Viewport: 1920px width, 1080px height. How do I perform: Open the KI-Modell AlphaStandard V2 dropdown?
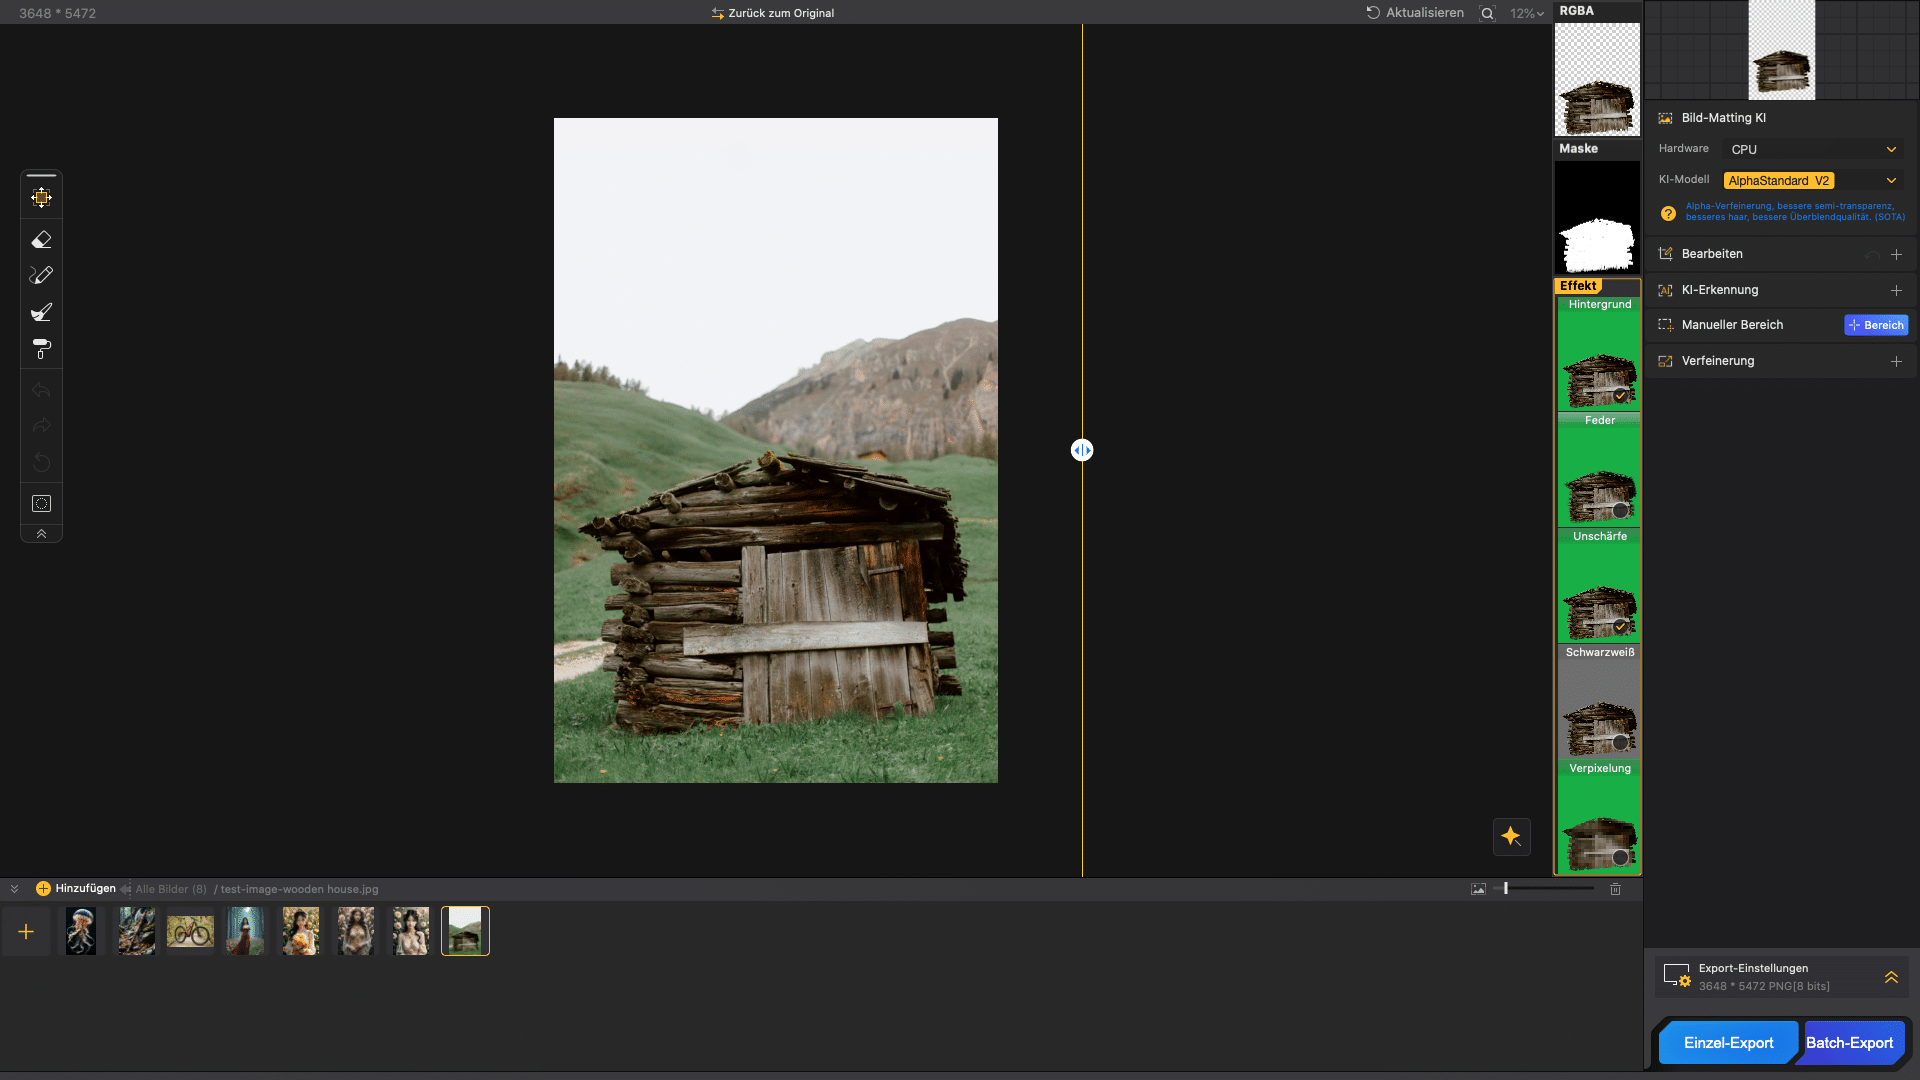pyautogui.click(x=1812, y=181)
